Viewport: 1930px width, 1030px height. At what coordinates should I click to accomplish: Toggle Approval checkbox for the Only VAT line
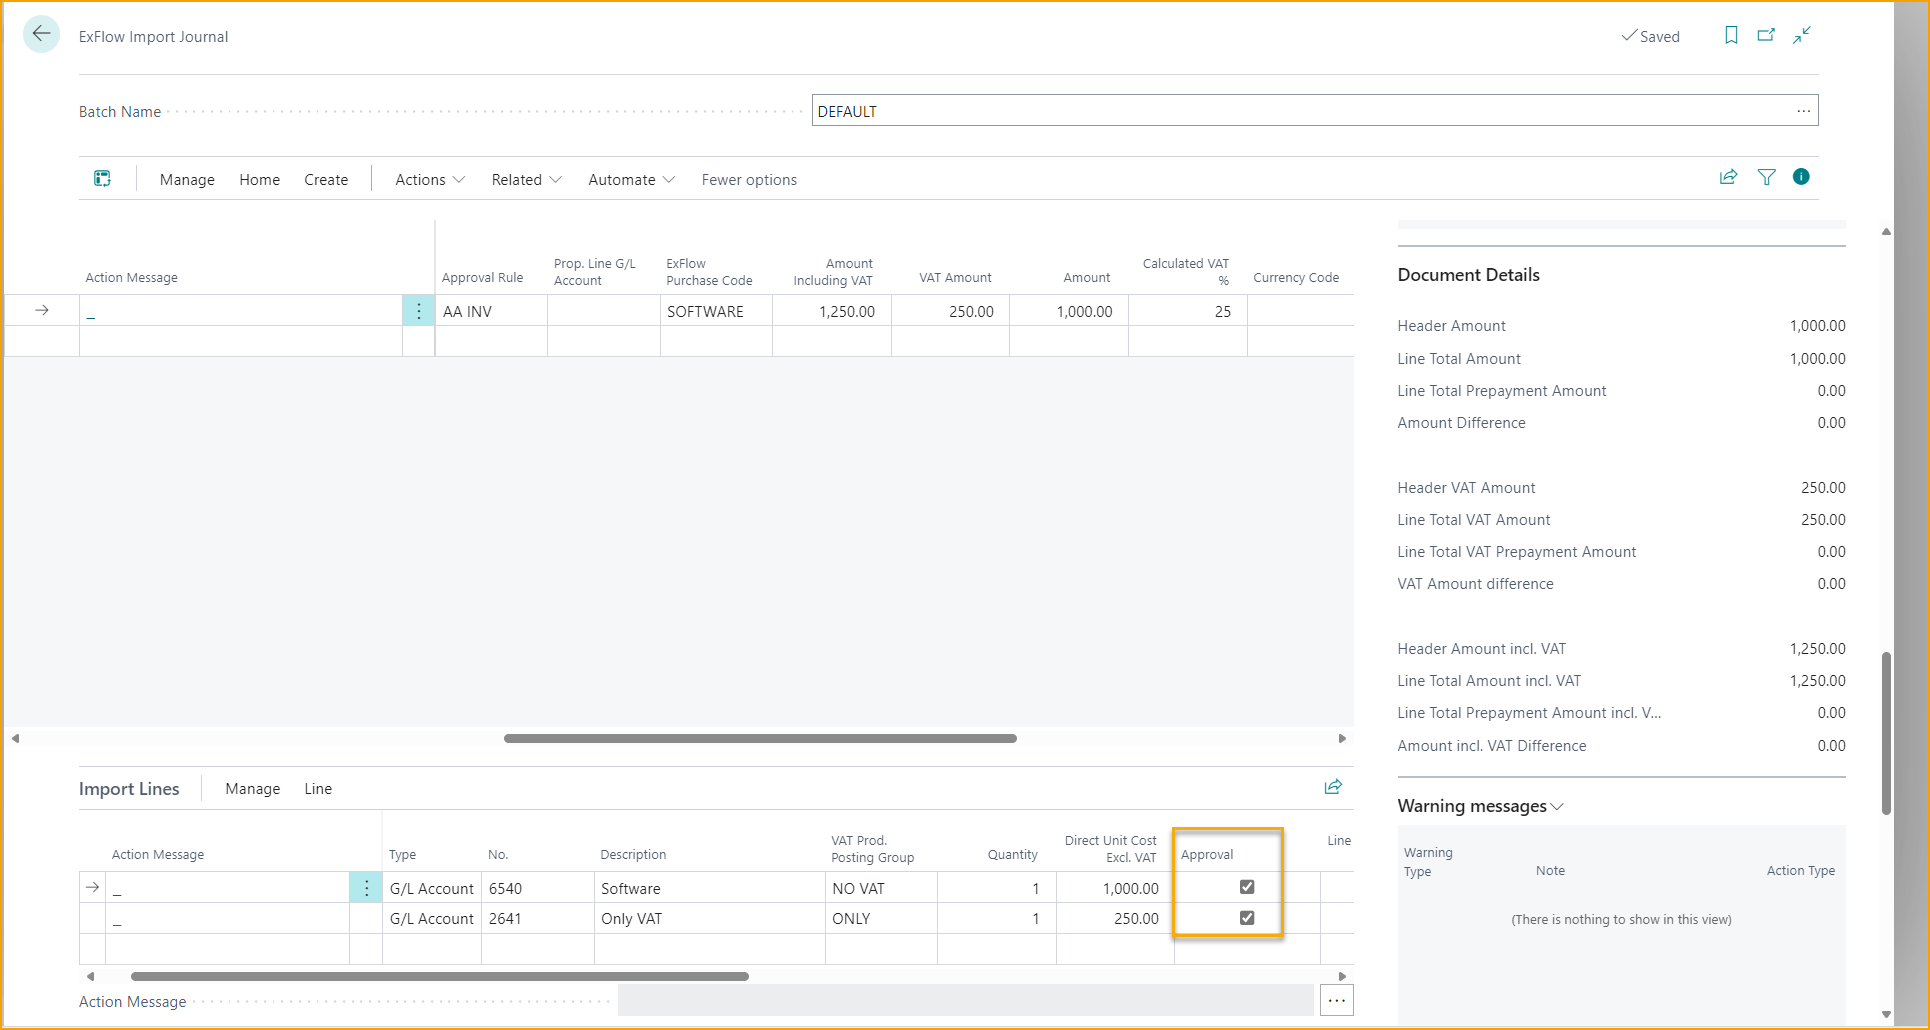tap(1247, 918)
